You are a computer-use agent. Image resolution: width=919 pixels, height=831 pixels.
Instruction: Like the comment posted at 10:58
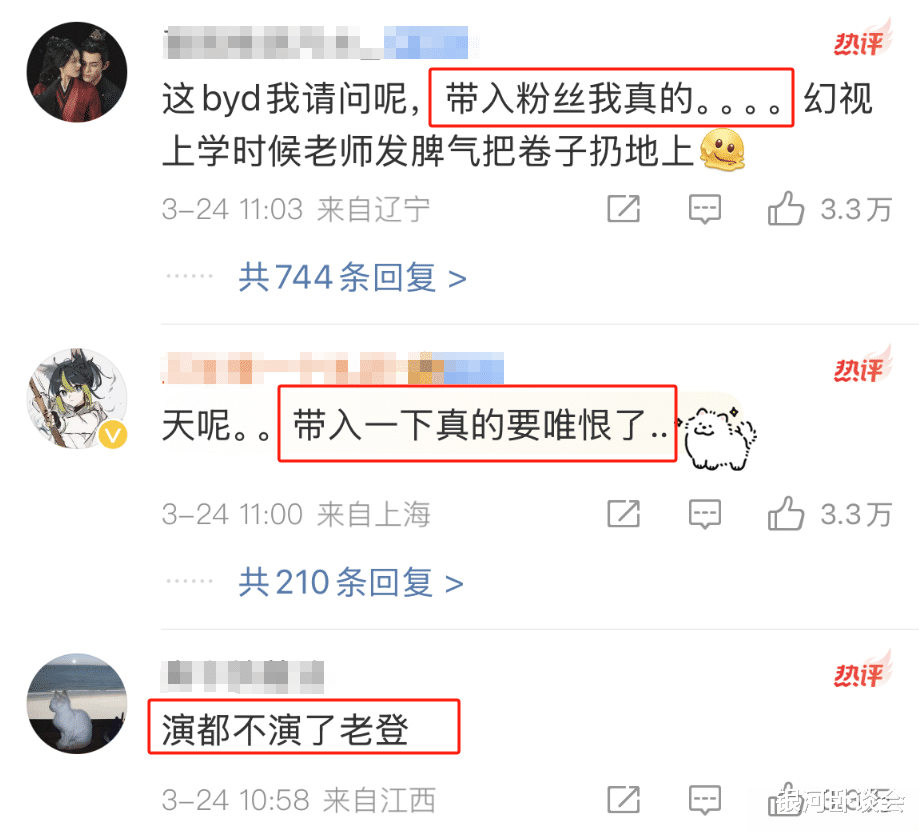pos(786,799)
